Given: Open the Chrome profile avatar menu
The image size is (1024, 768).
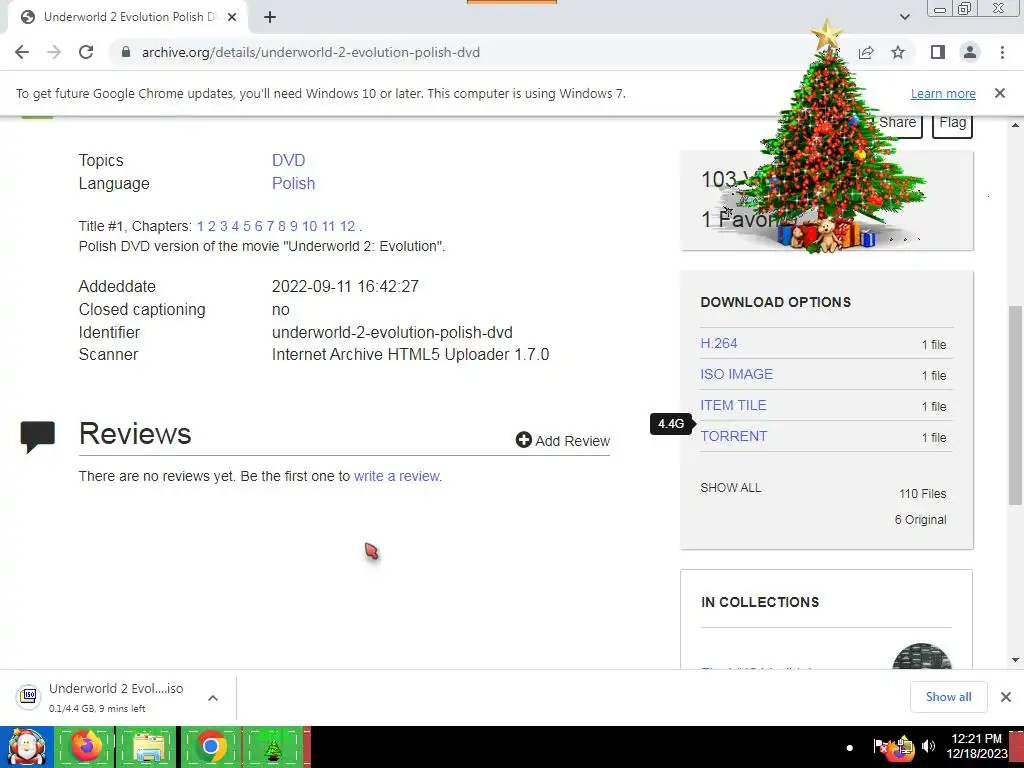Looking at the screenshot, I should tap(970, 52).
